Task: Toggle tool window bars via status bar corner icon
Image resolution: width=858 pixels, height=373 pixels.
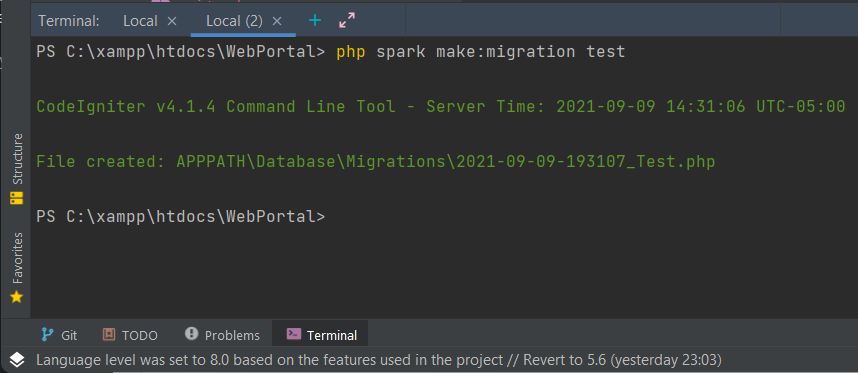Action: coord(17,360)
